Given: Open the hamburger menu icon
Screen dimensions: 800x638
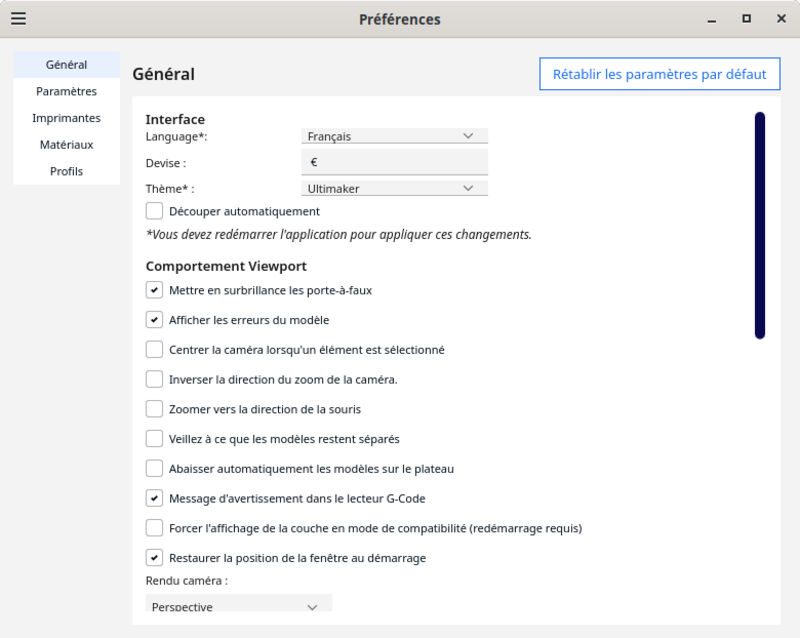Looking at the screenshot, I should [18, 18].
